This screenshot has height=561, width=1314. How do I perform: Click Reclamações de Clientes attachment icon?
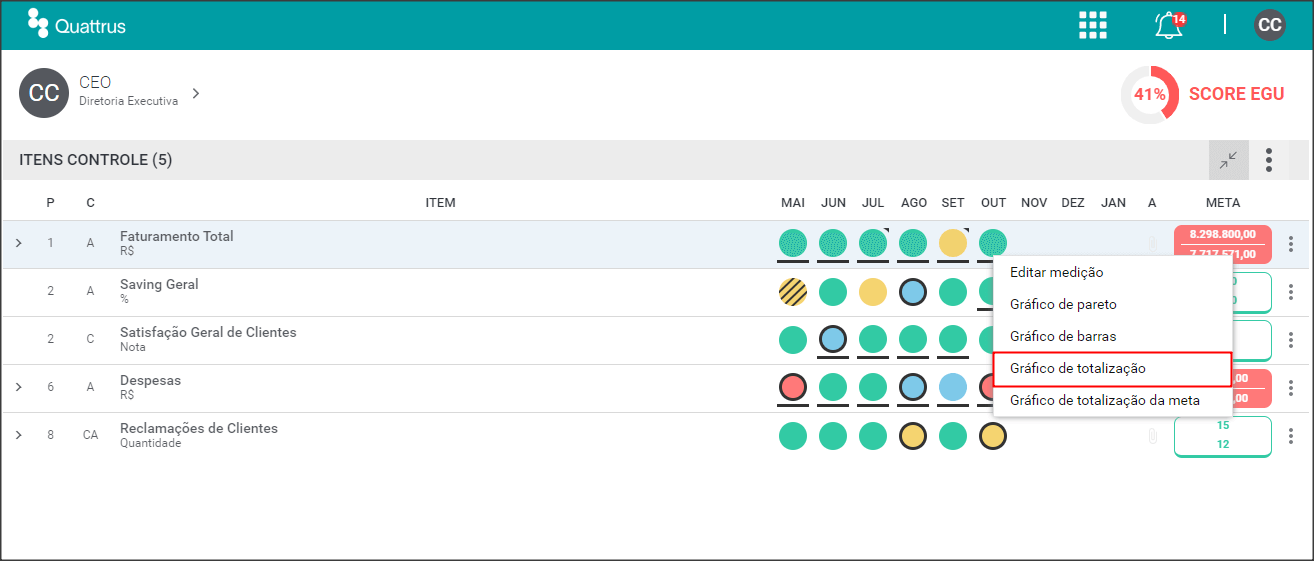(x=1152, y=436)
